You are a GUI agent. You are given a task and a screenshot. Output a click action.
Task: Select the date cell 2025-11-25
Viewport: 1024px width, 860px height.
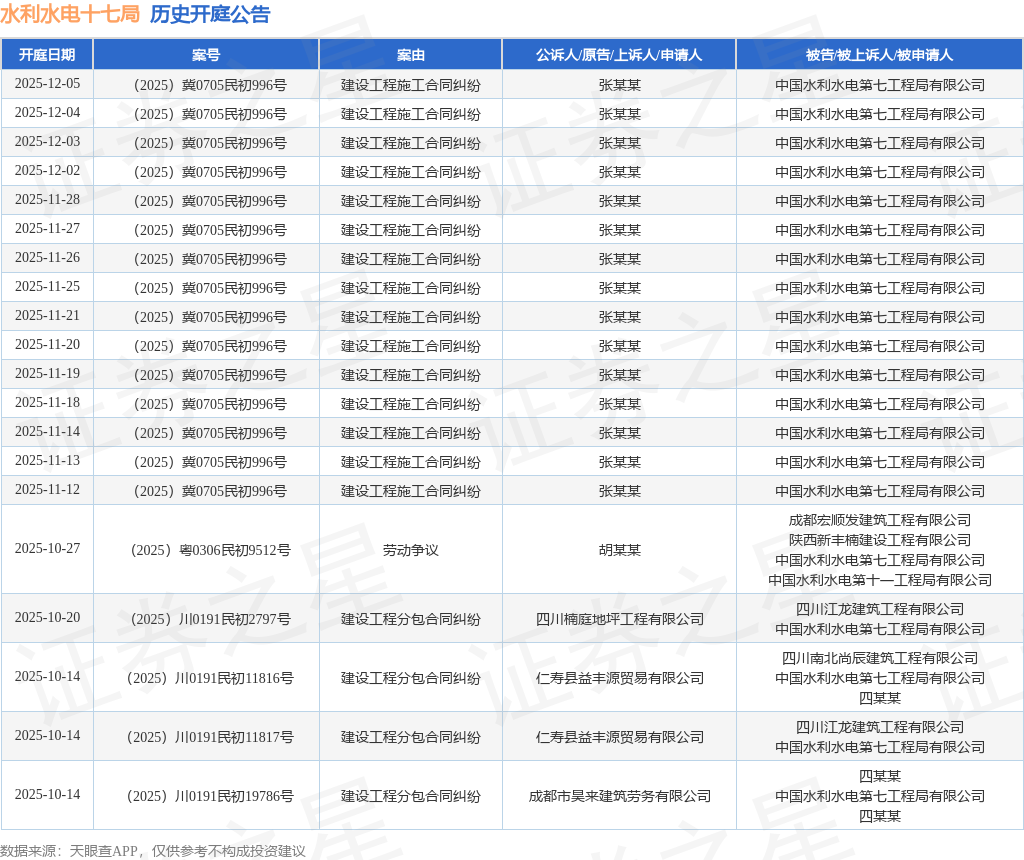pyautogui.click(x=48, y=287)
